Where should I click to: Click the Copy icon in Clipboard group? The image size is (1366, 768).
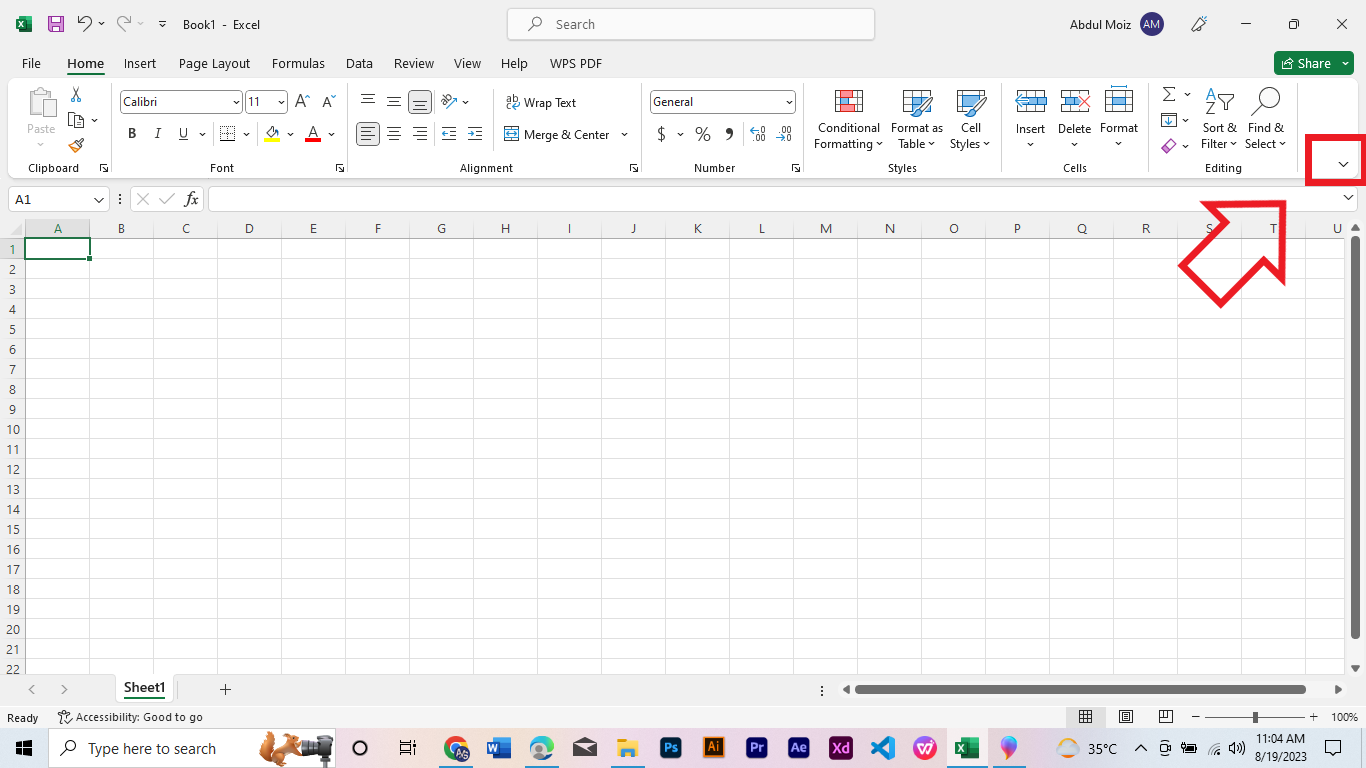[x=76, y=120]
